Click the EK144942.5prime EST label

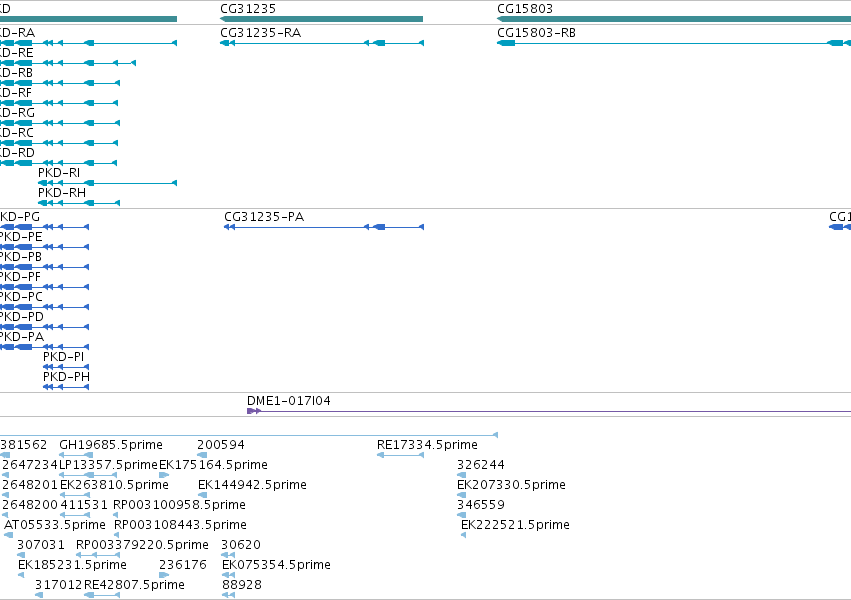click(x=252, y=484)
